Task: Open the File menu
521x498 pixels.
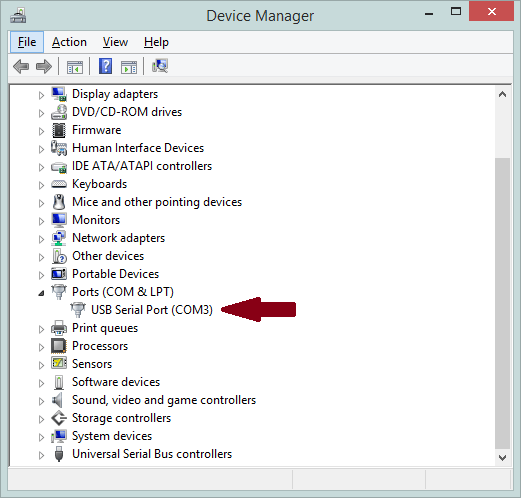Action: (27, 42)
